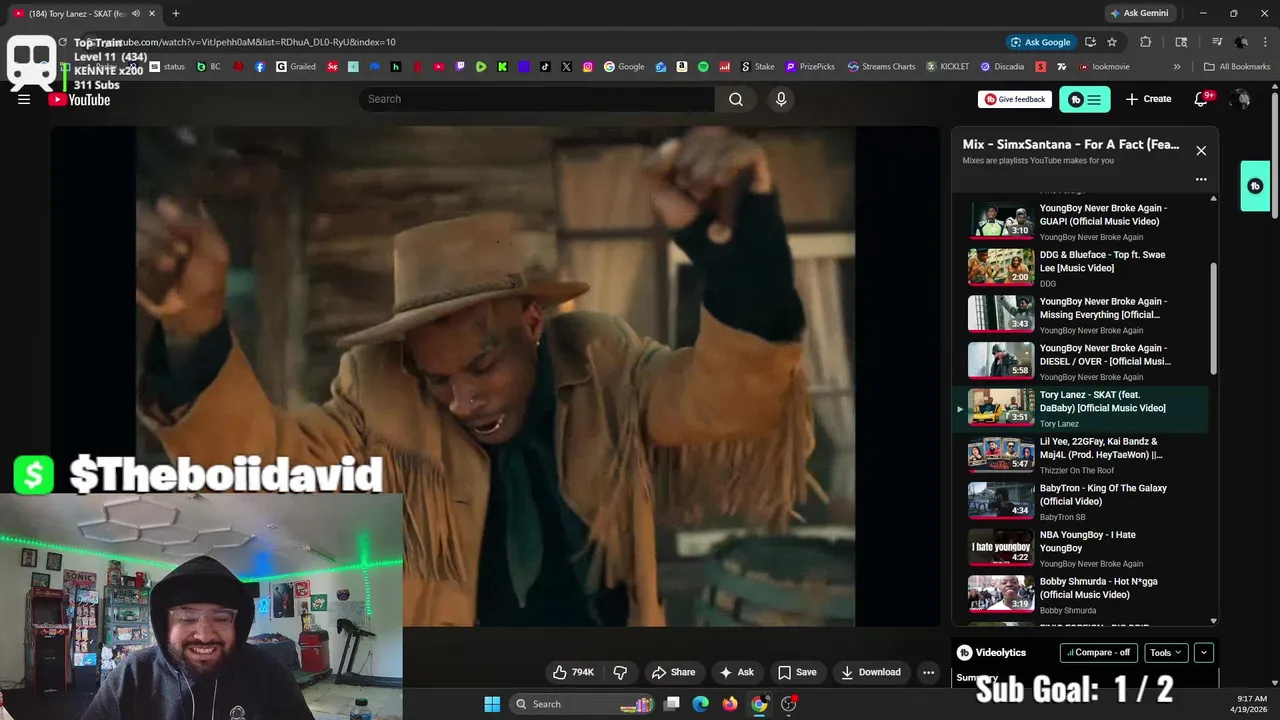Click the taskbar Search box

pos(580,704)
